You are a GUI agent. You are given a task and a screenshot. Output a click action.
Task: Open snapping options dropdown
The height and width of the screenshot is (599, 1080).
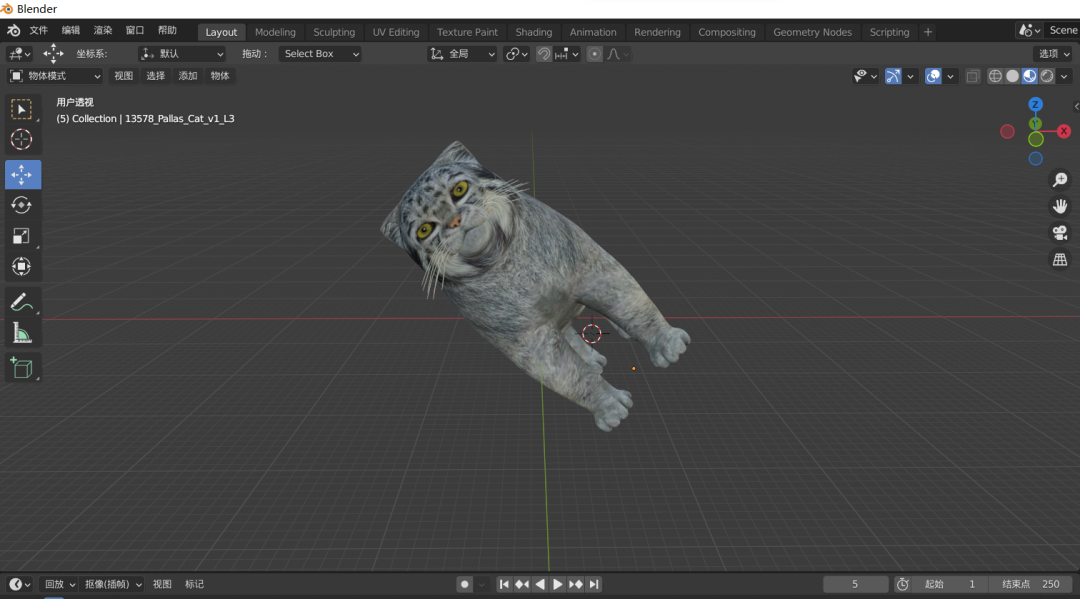(x=567, y=54)
